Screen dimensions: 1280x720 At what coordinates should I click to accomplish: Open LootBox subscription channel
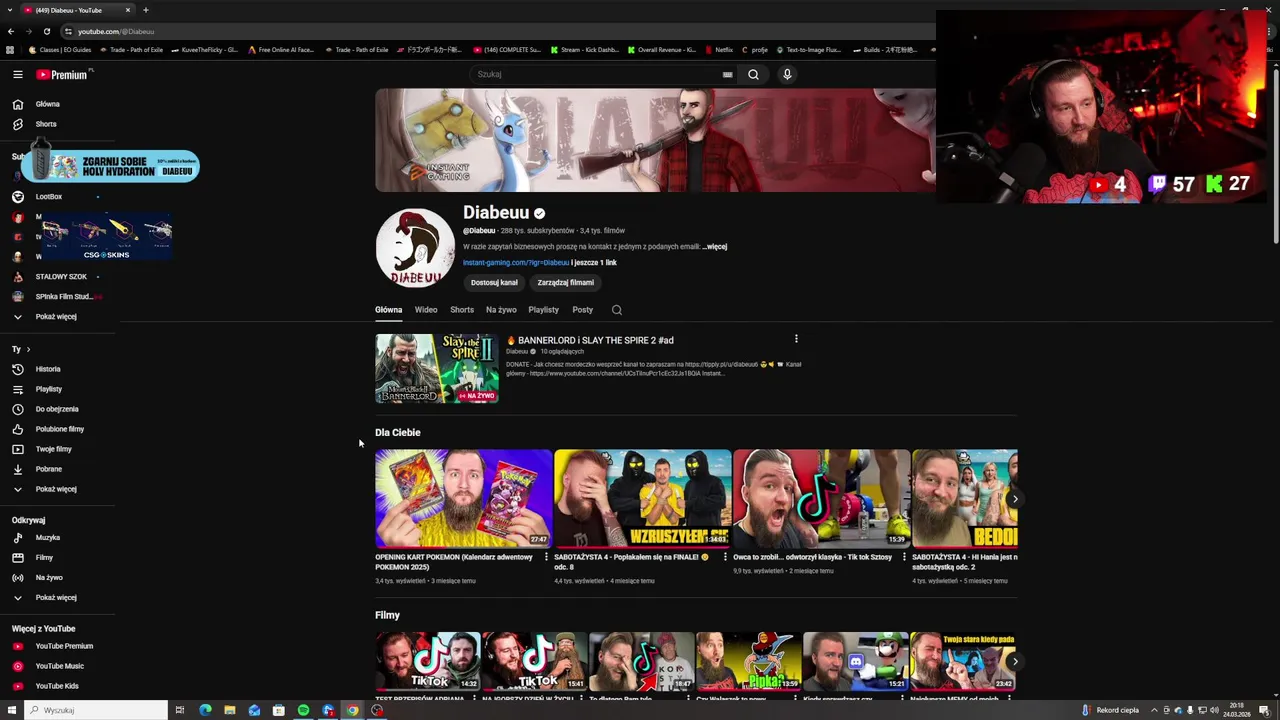[48, 197]
